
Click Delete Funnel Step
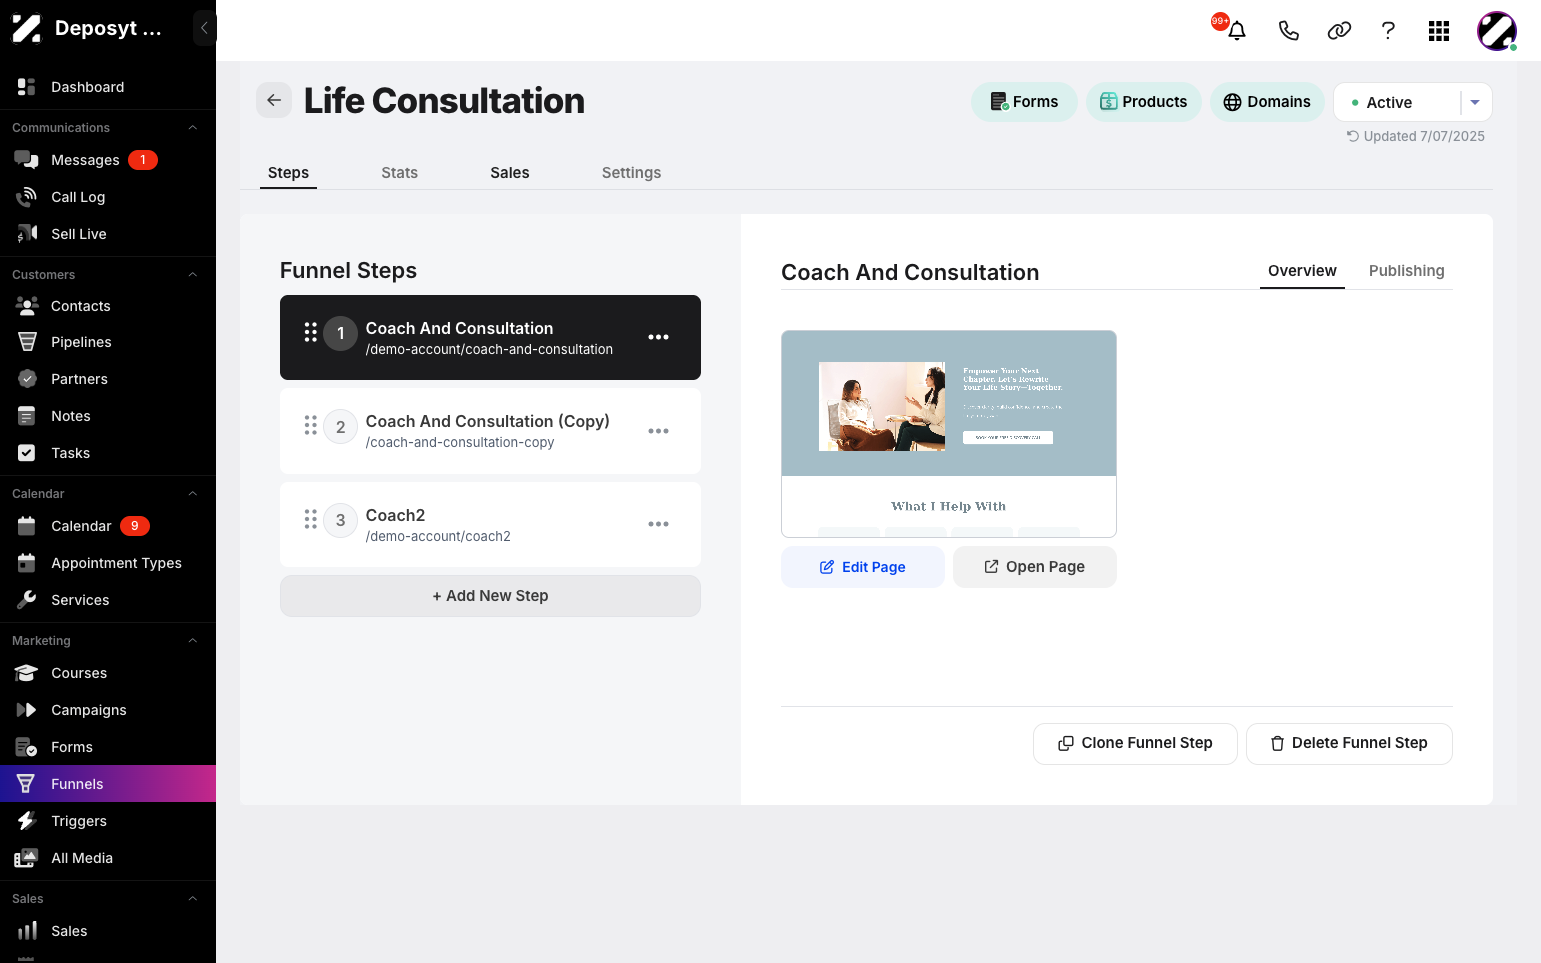click(x=1349, y=743)
